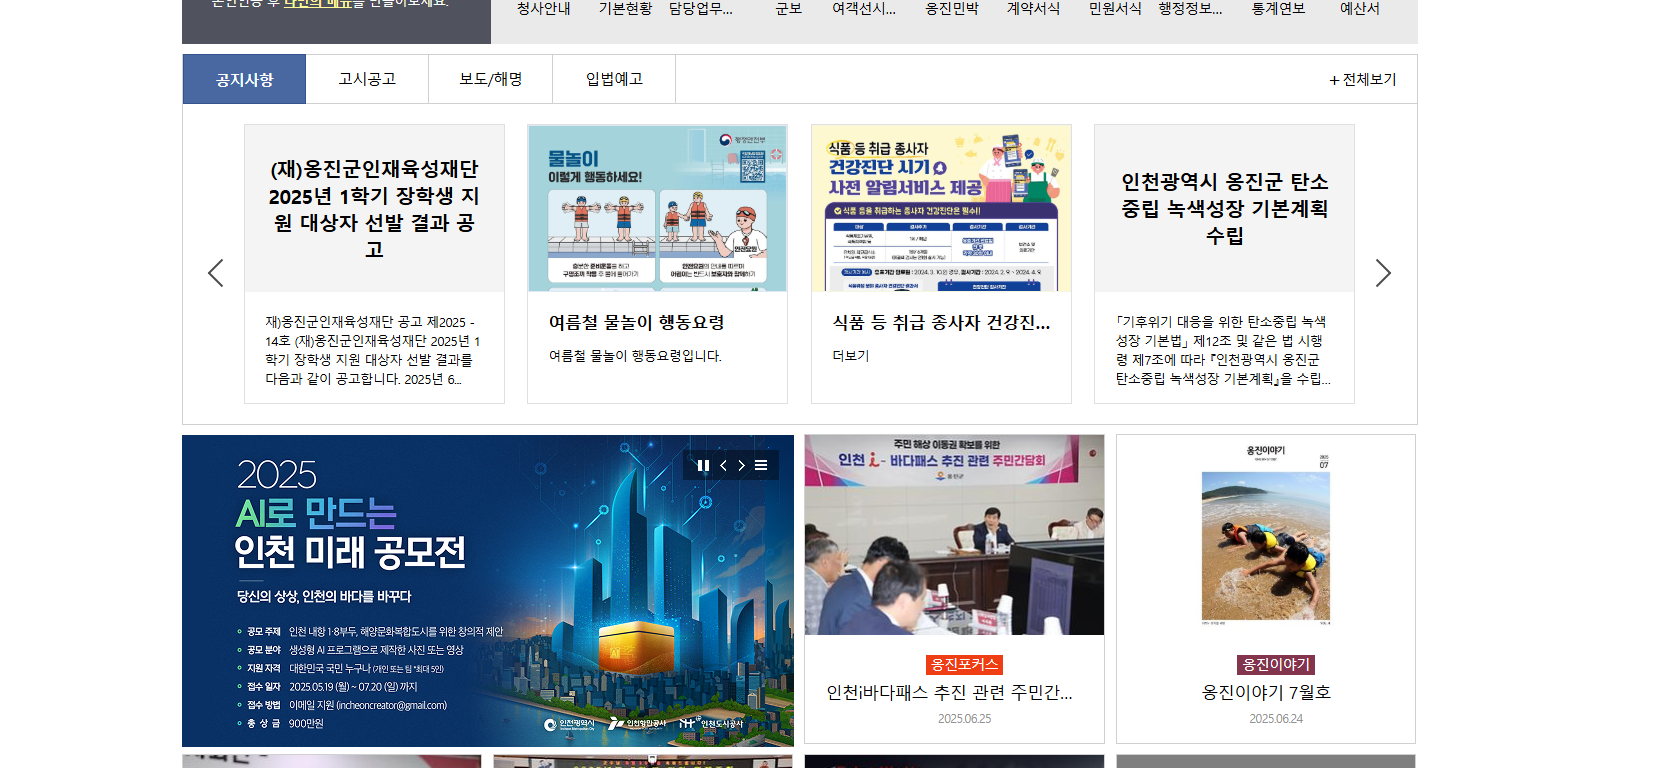Open 청사안내 menu item
The height and width of the screenshot is (768, 1671).
[543, 9]
